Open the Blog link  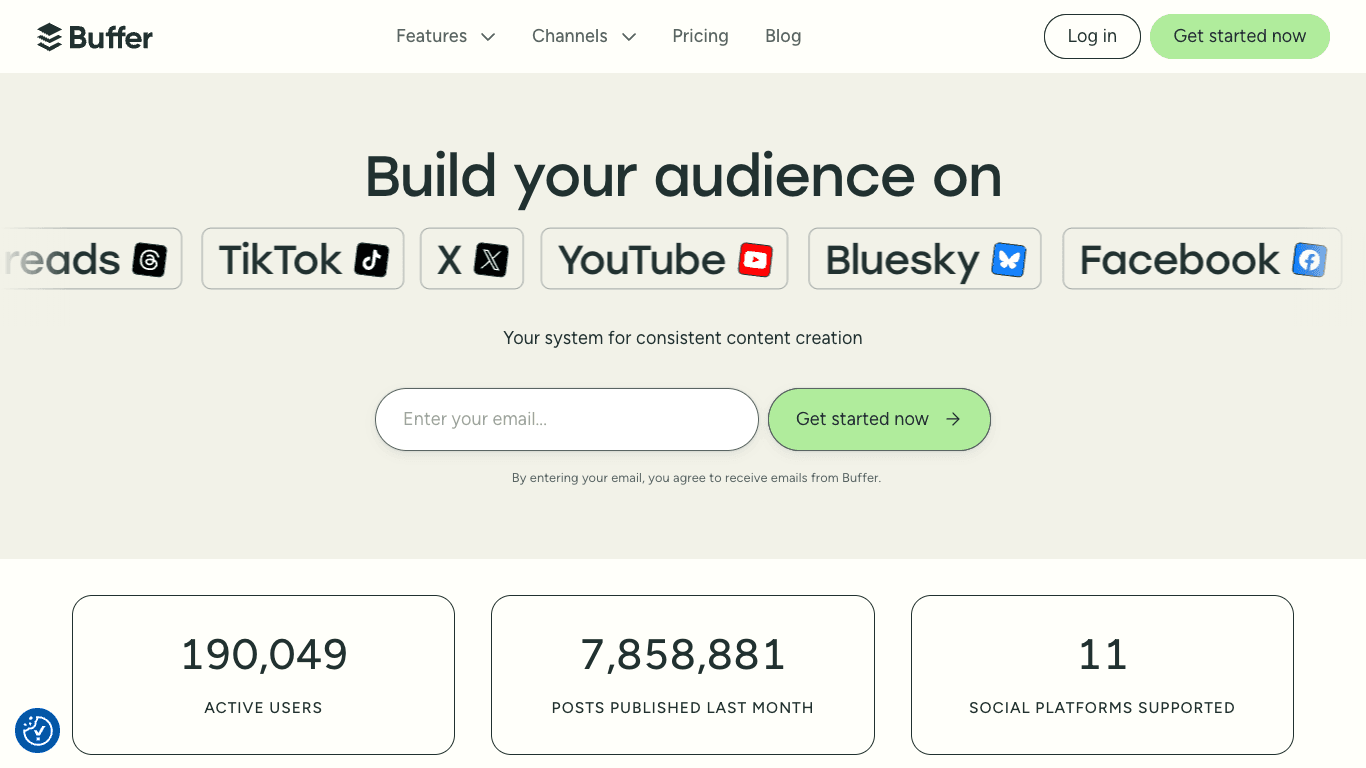point(783,36)
